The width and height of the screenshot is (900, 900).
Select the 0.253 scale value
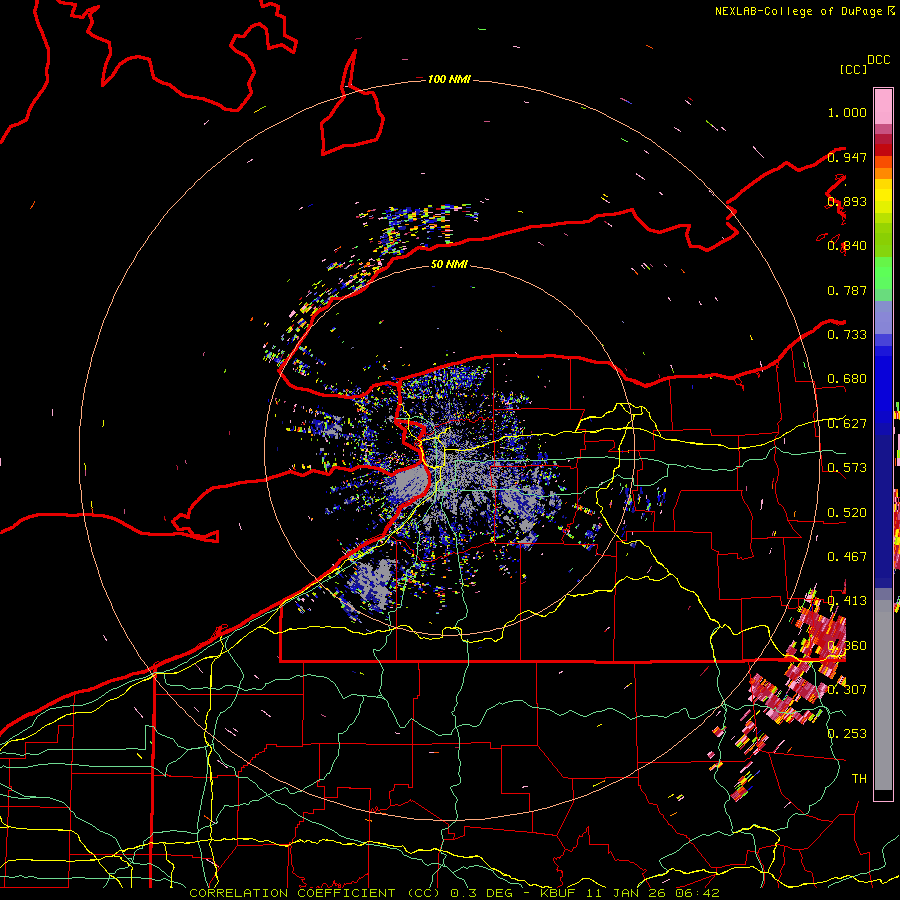click(847, 734)
